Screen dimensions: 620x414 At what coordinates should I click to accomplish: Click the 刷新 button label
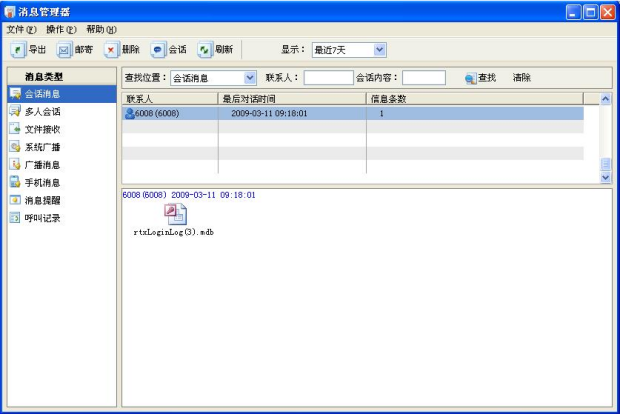[x=224, y=49]
